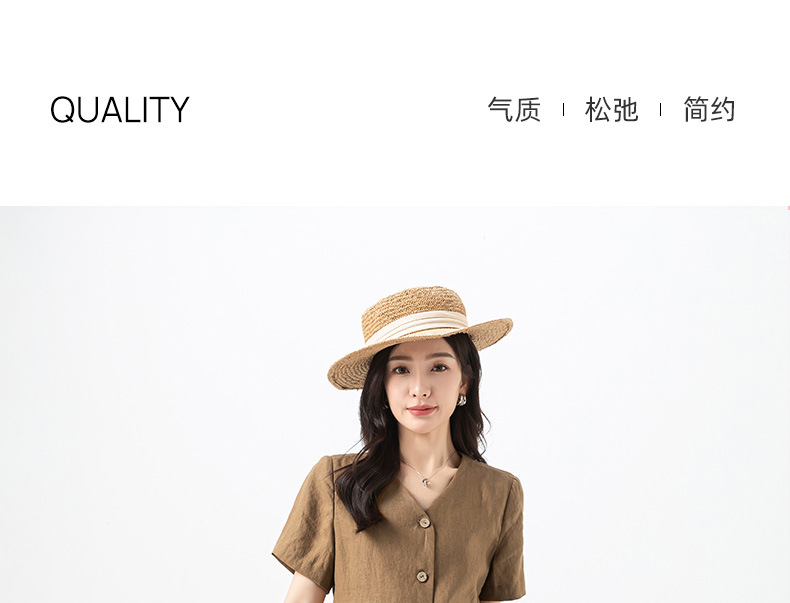Click the character 约 in 简约
The image size is (790, 603).
tap(723, 109)
